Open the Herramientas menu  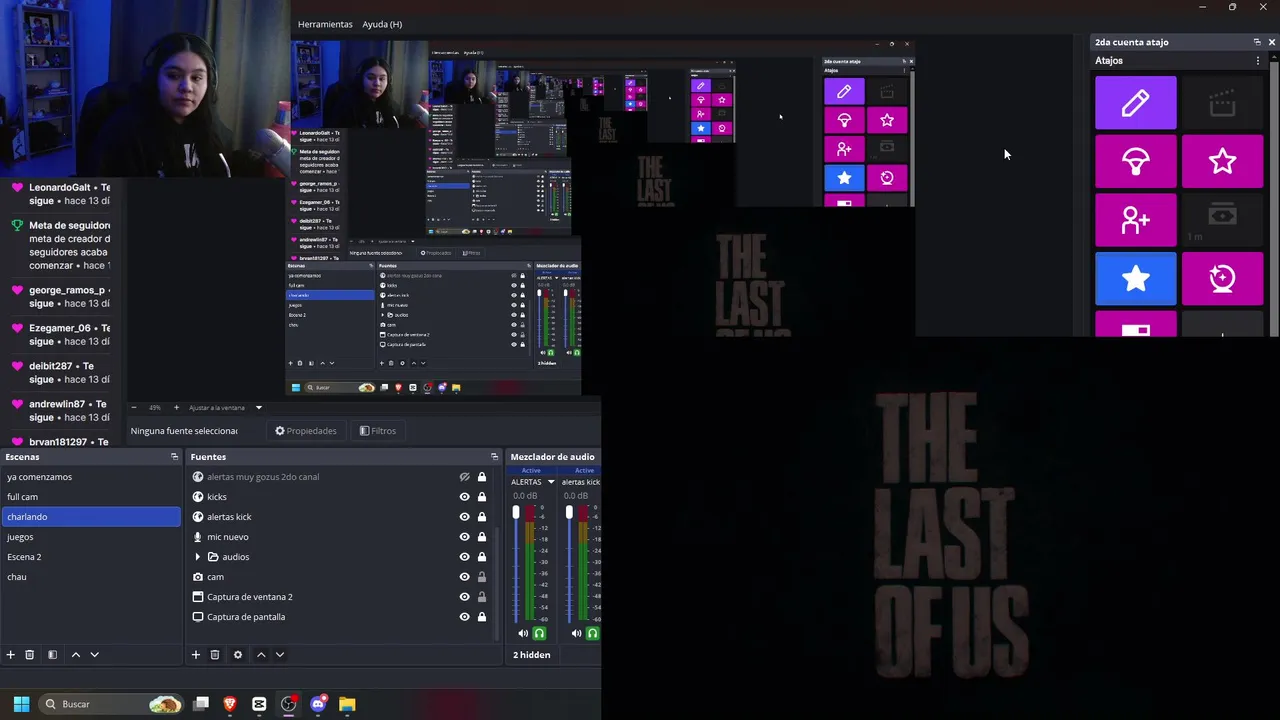tap(325, 24)
